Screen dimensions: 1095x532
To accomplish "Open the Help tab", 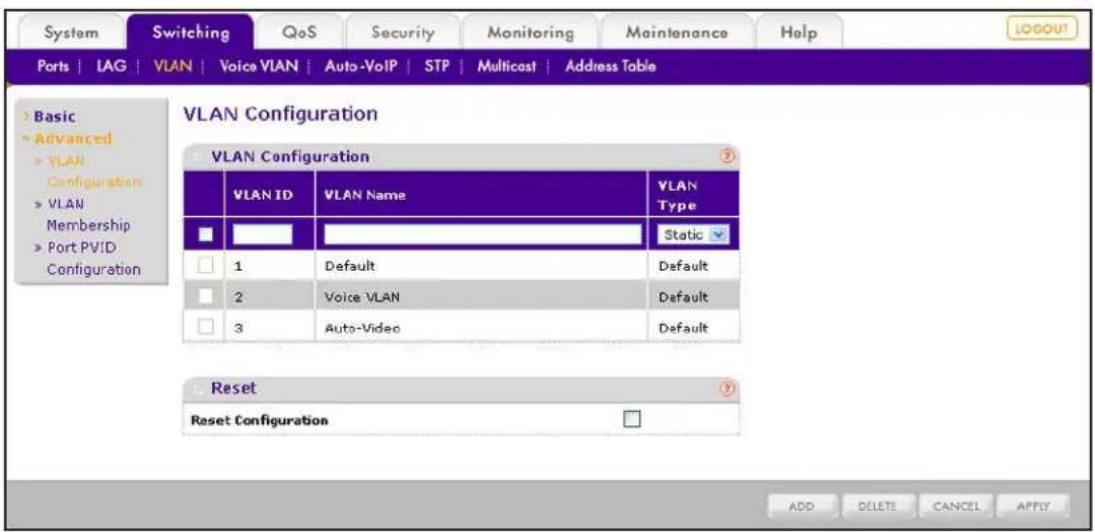I will 798,33.
